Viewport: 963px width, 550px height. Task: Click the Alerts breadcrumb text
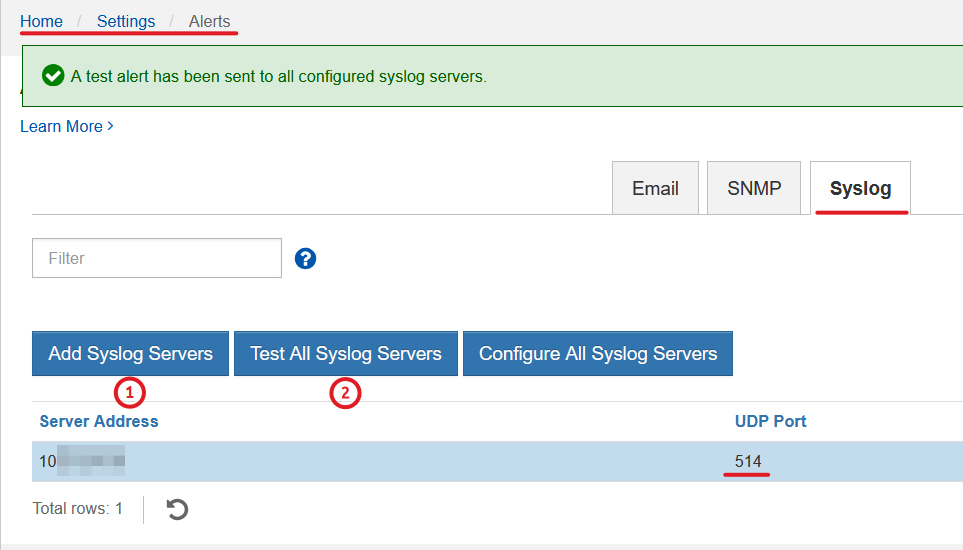click(x=209, y=21)
